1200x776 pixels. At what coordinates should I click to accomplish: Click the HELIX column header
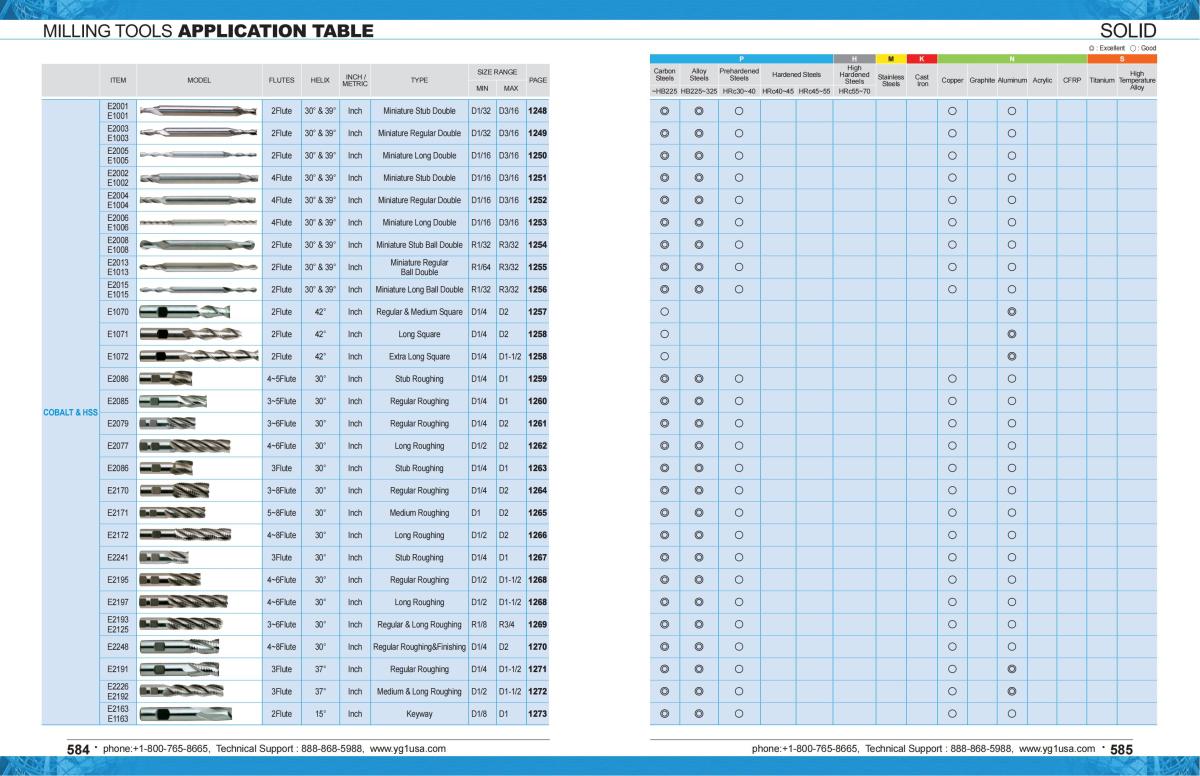[320, 79]
